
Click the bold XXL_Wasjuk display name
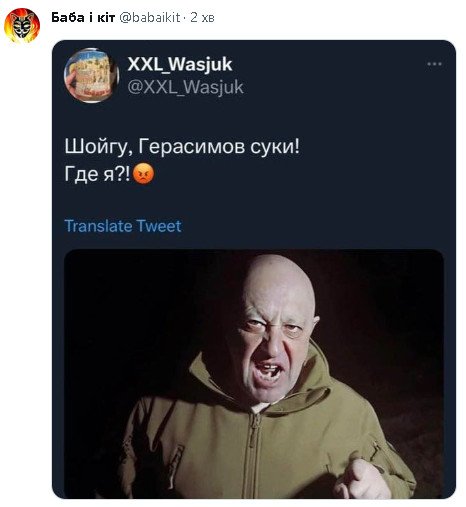tap(180, 64)
